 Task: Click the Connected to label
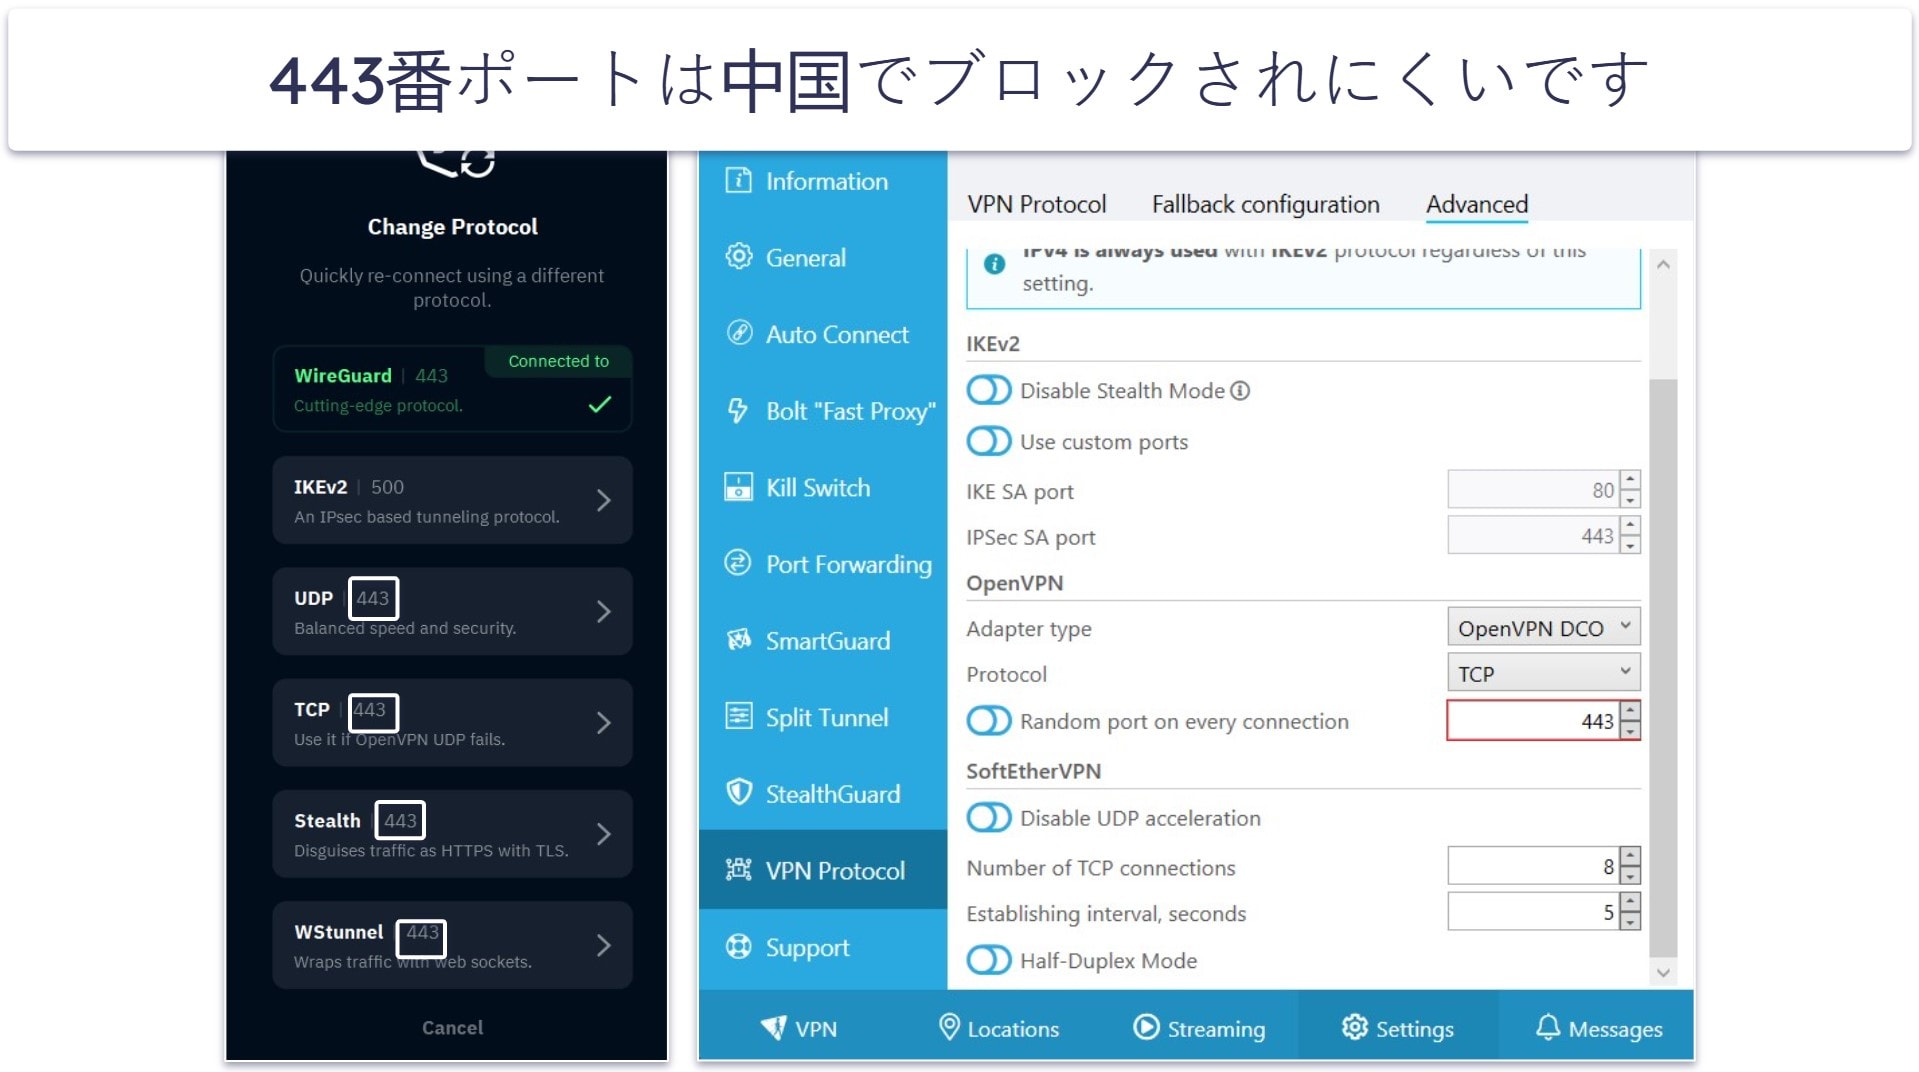pyautogui.click(x=558, y=361)
